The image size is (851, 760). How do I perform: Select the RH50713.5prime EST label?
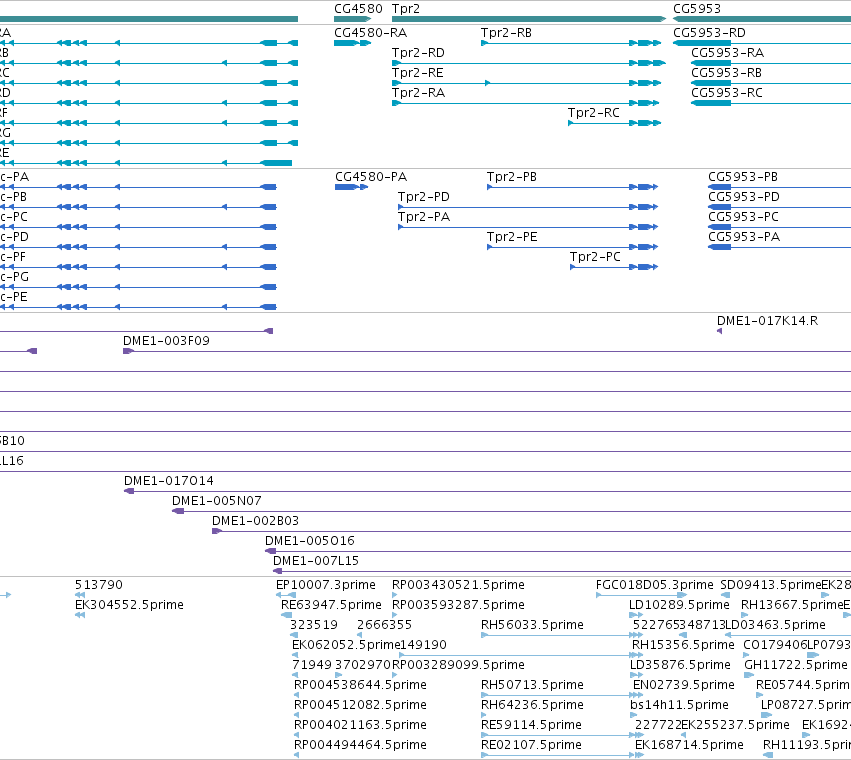tap(532, 685)
